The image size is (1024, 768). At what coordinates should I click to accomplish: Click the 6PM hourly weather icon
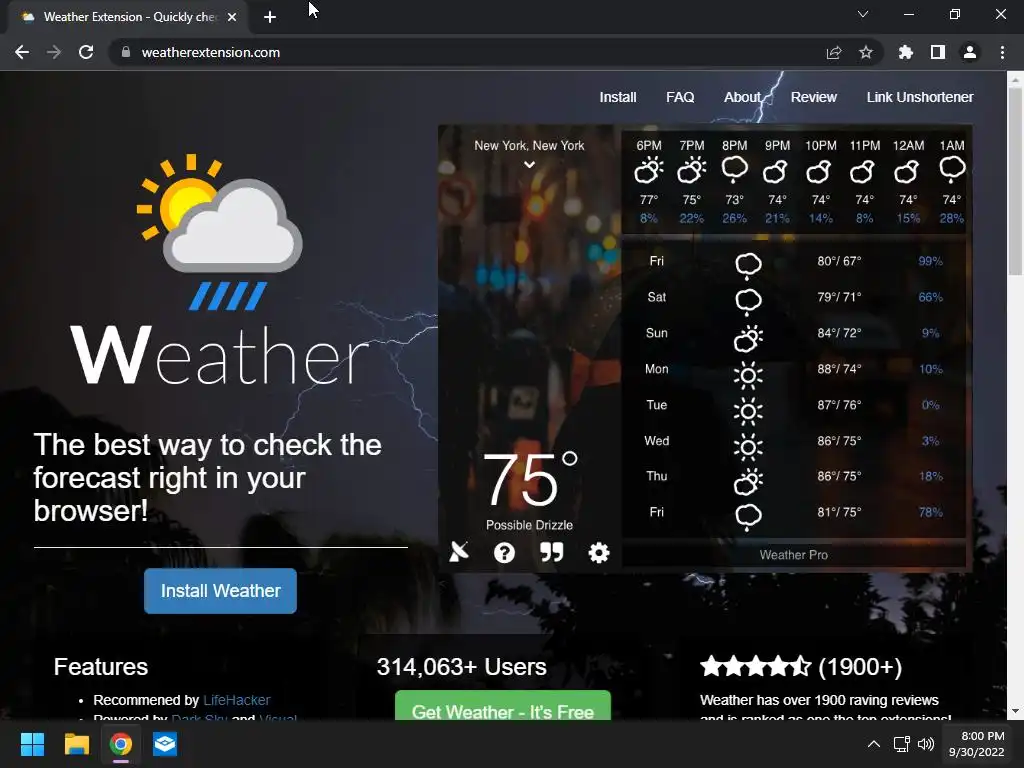tap(648, 171)
